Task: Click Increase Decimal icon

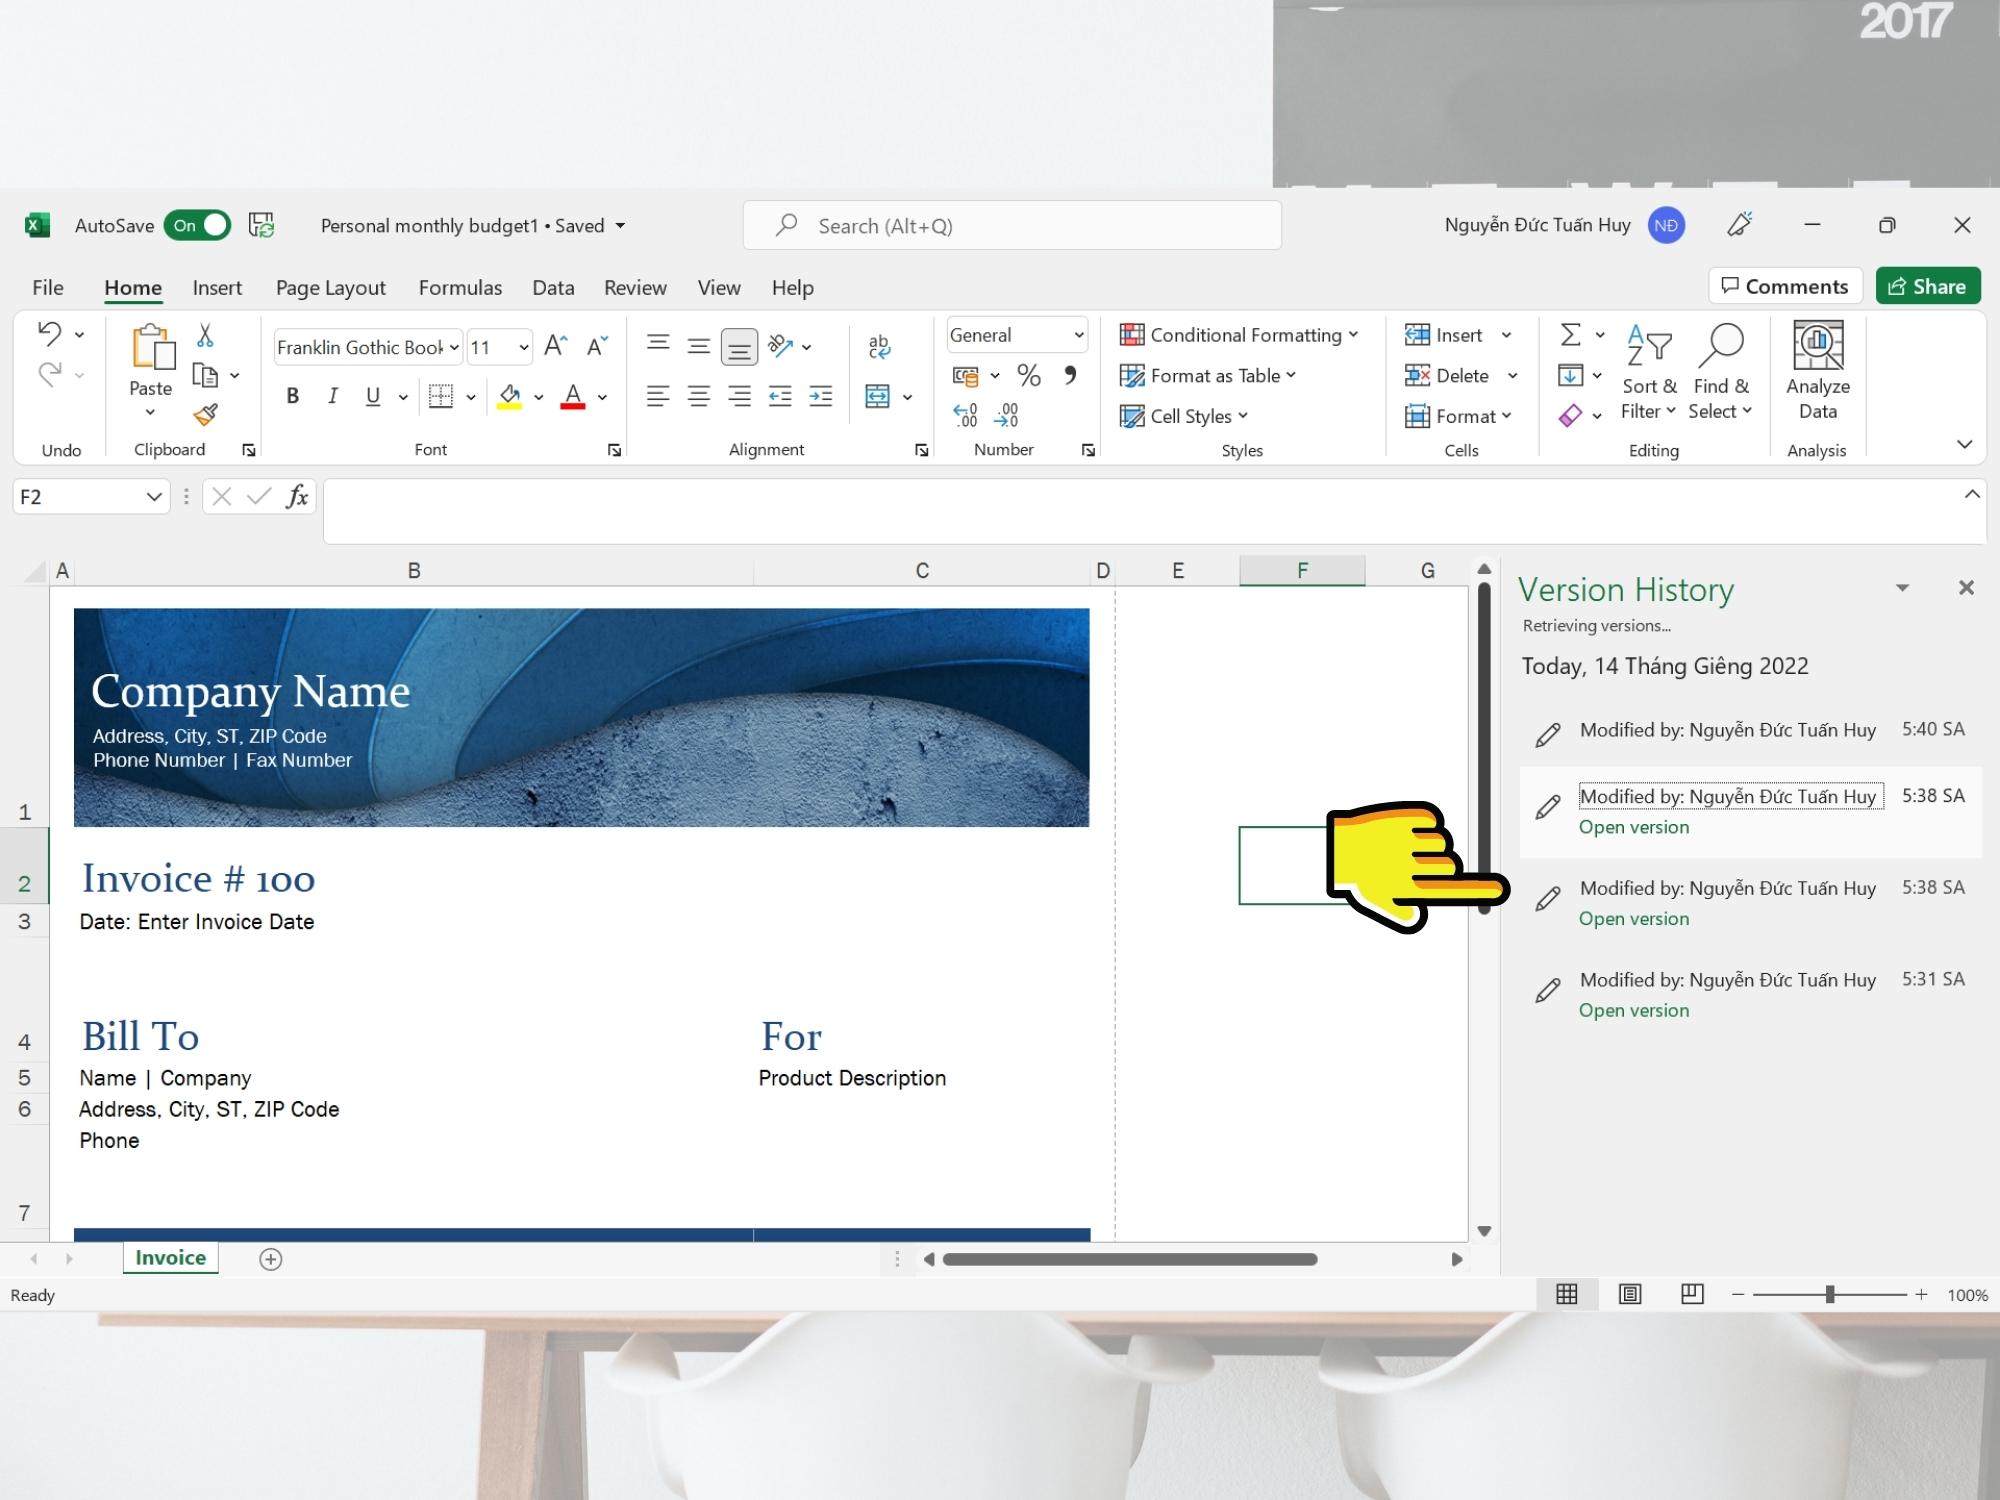Action: pos(965,415)
